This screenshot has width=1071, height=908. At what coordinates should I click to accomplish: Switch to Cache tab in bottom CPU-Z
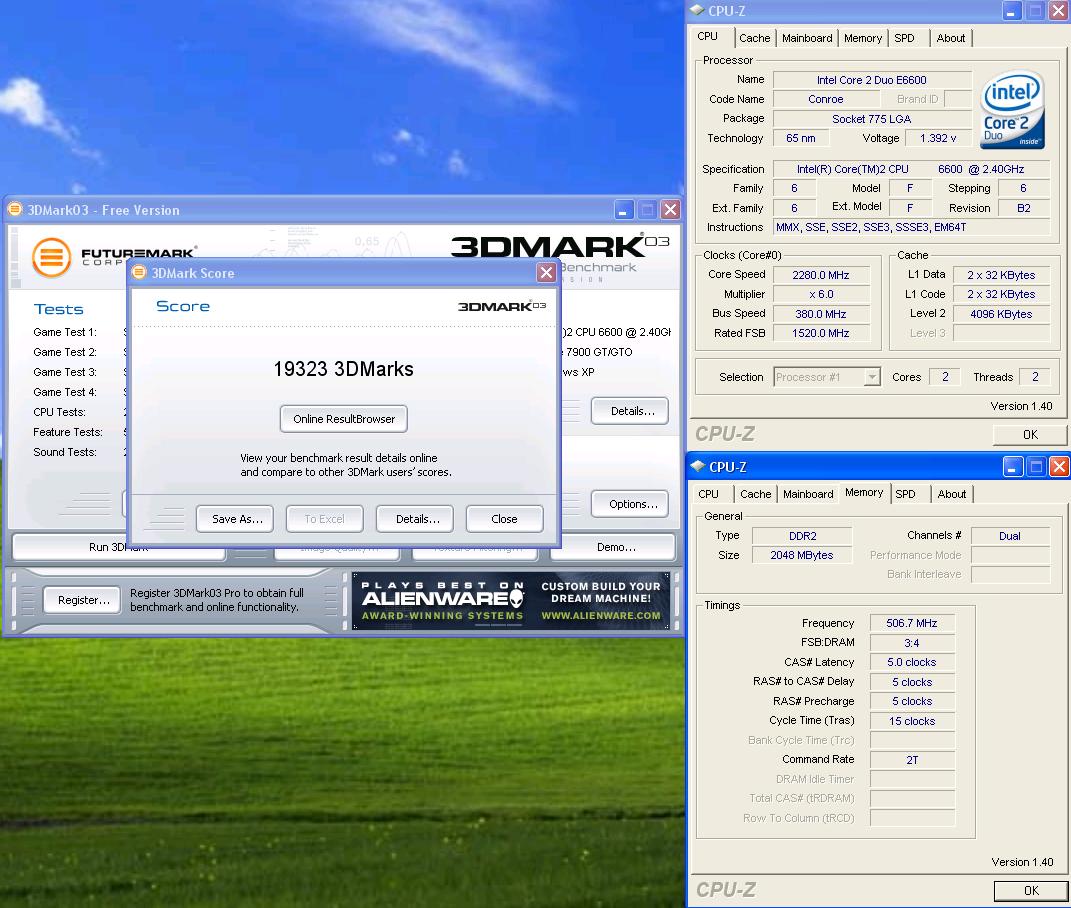755,494
